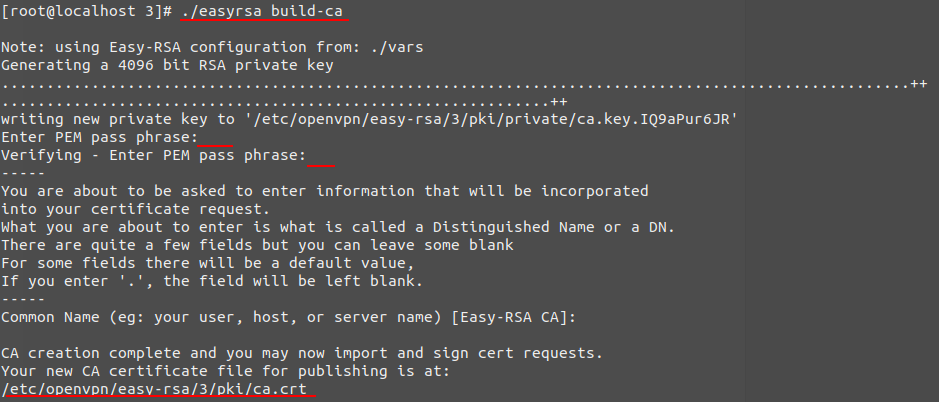The width and height of the screenshot is (939, 402).
Task: Click the 'Generating a 4096 bit RSA private key' line
Action: tap(167, 65)
